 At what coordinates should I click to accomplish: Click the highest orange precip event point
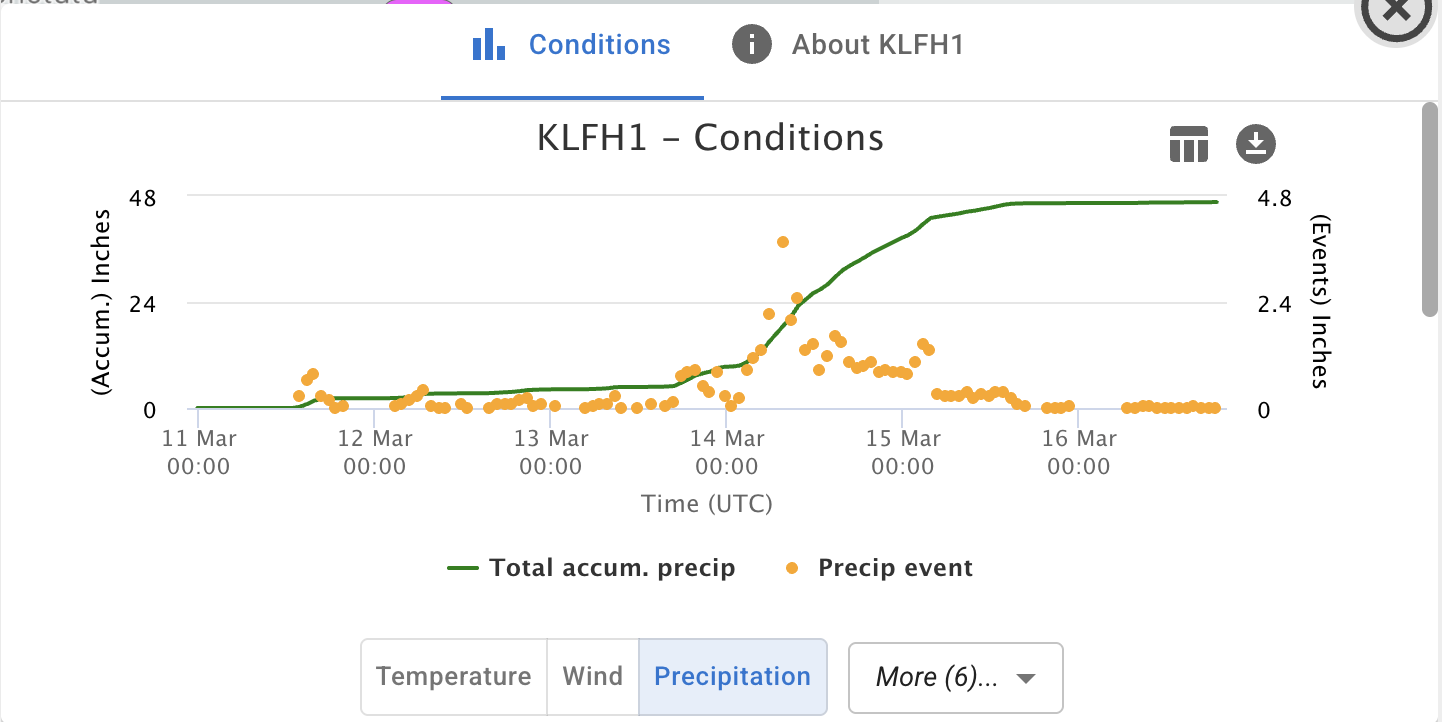(783, 242)
